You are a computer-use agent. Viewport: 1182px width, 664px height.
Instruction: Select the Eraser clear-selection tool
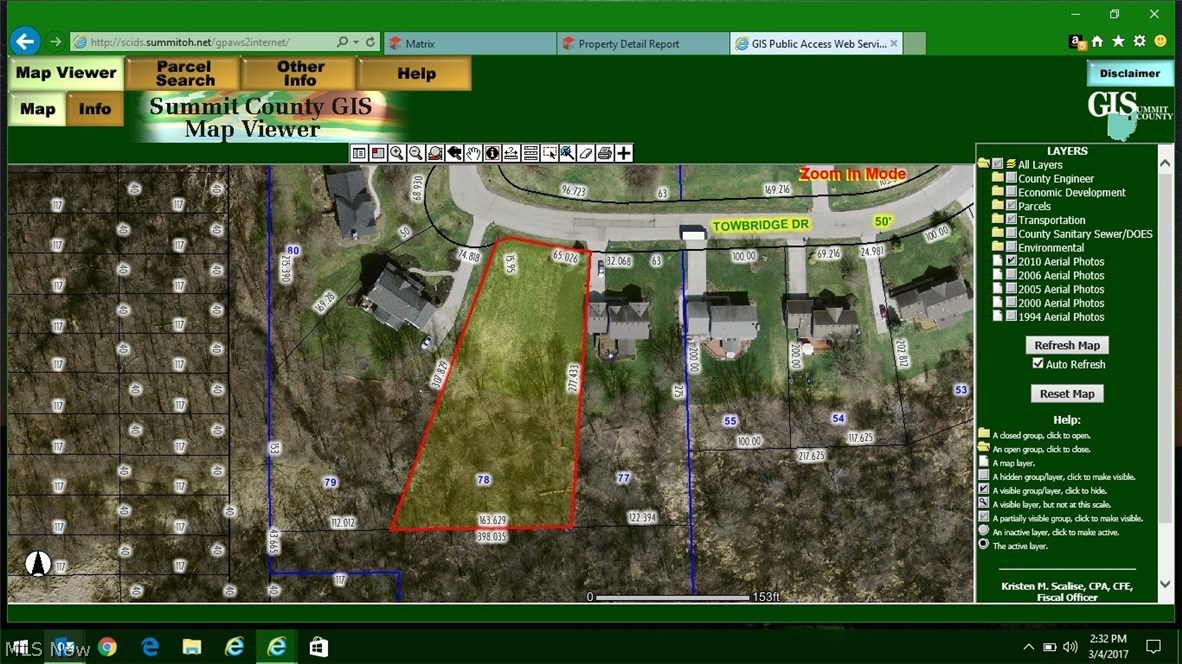tap(586, 153)
